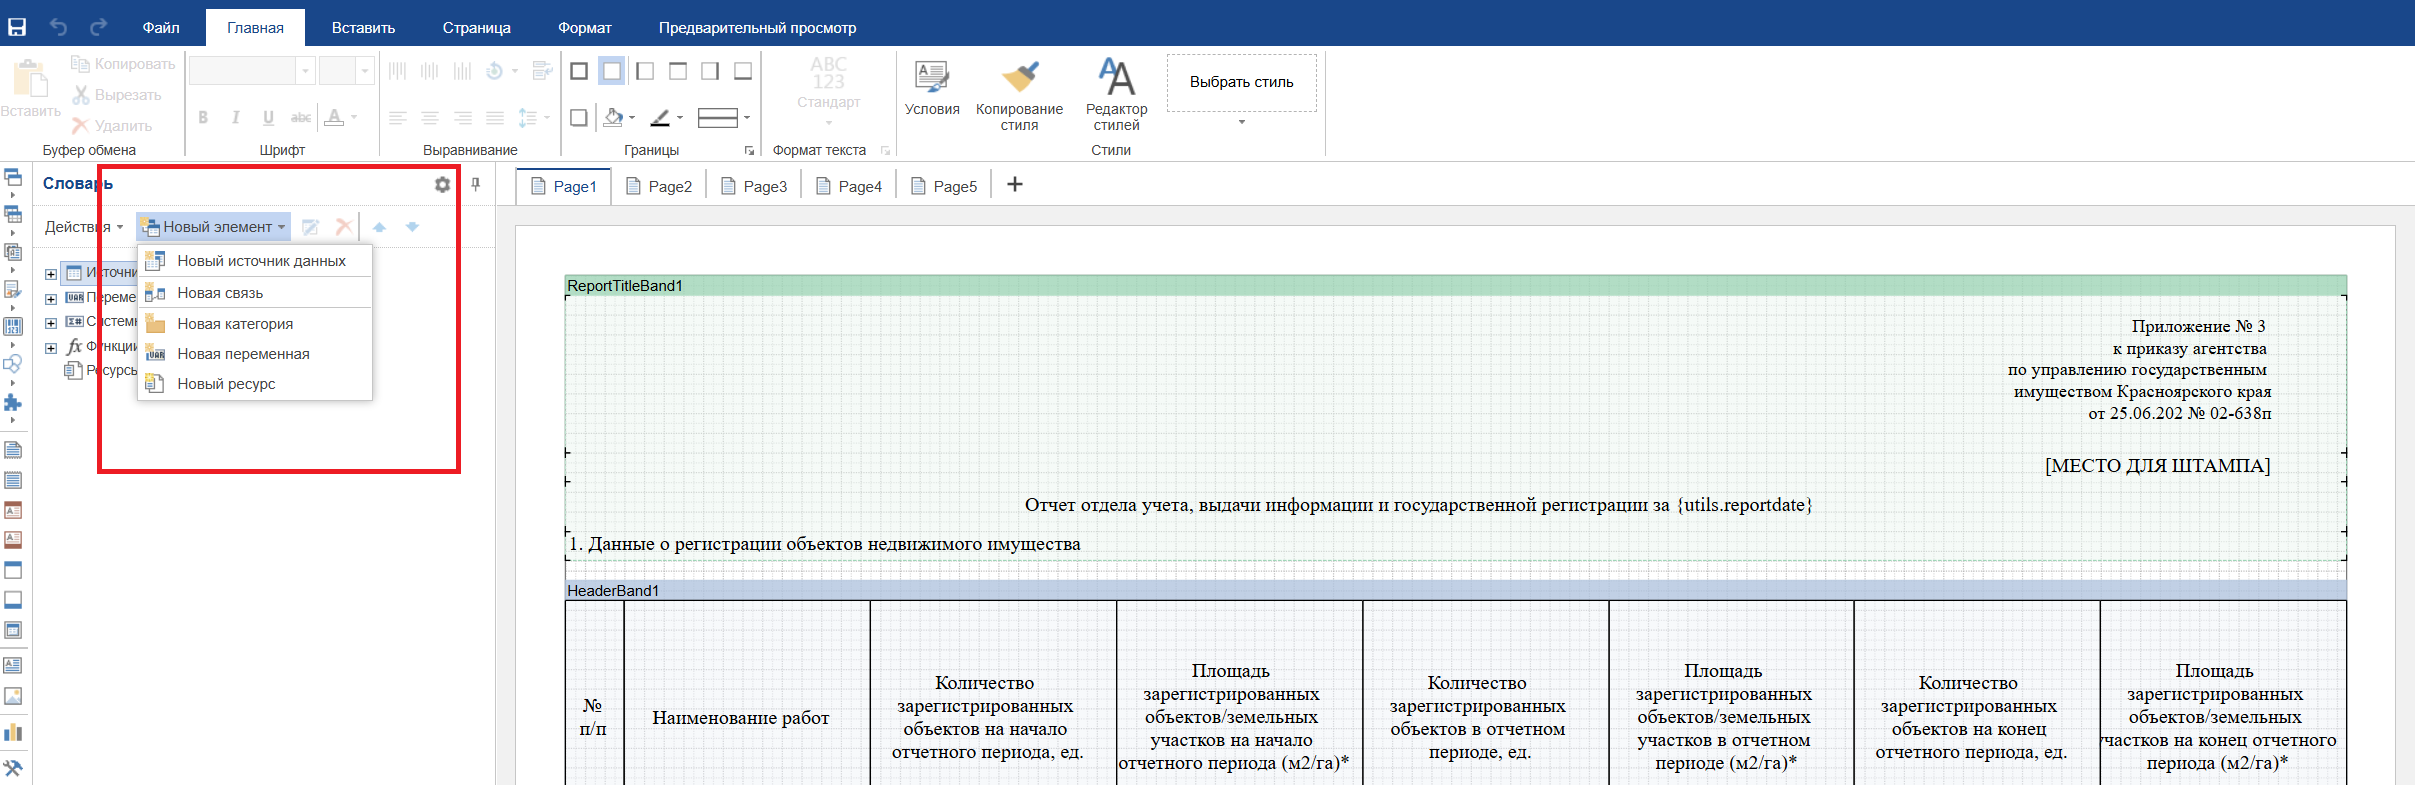Viewport: 2415px width, 785px height.
Task: Click the Save icon in title bar
Action: 17,27
